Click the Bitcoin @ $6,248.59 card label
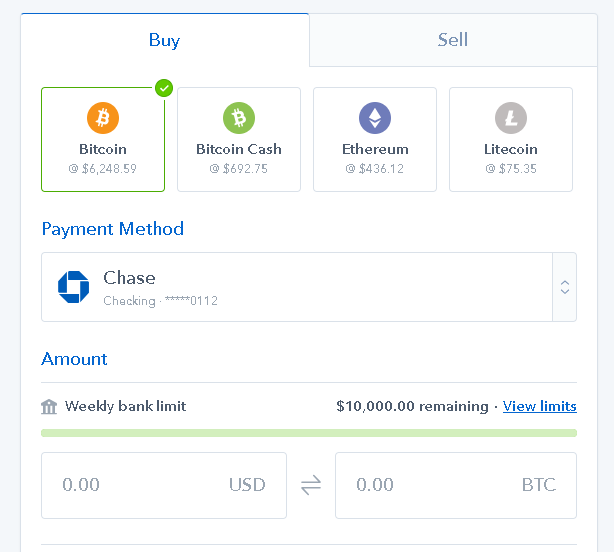Image resolution: width=614 pixels, height=552 pixels. tap(103, 159)
